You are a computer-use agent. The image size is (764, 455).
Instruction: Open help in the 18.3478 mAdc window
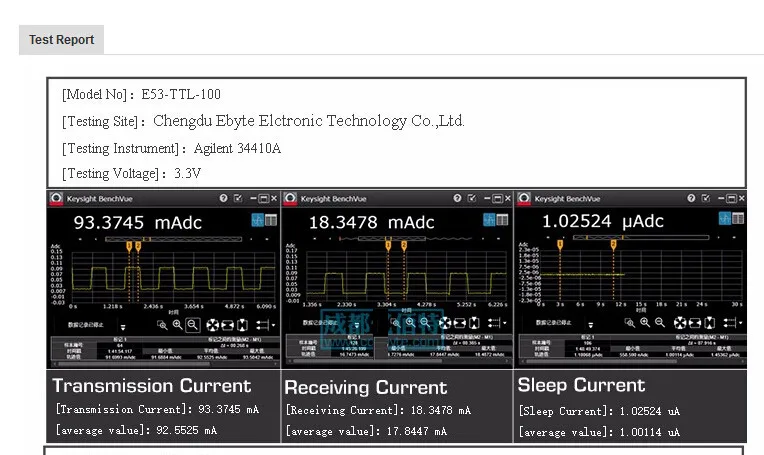[457, 198]
